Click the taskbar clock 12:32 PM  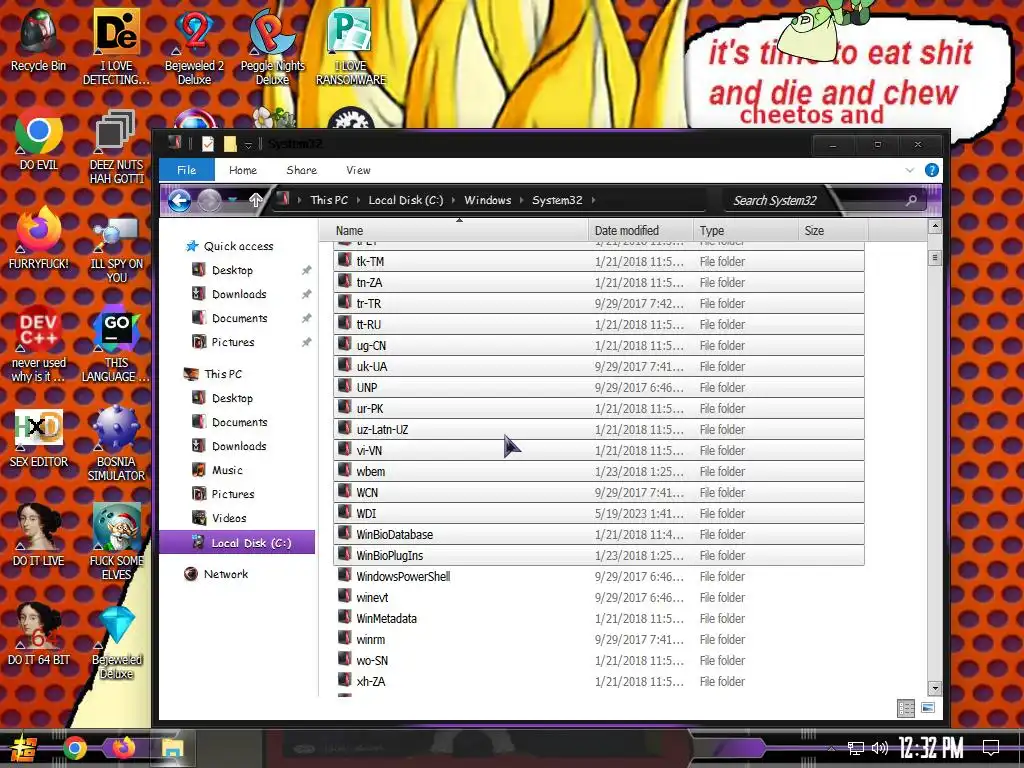931,748
